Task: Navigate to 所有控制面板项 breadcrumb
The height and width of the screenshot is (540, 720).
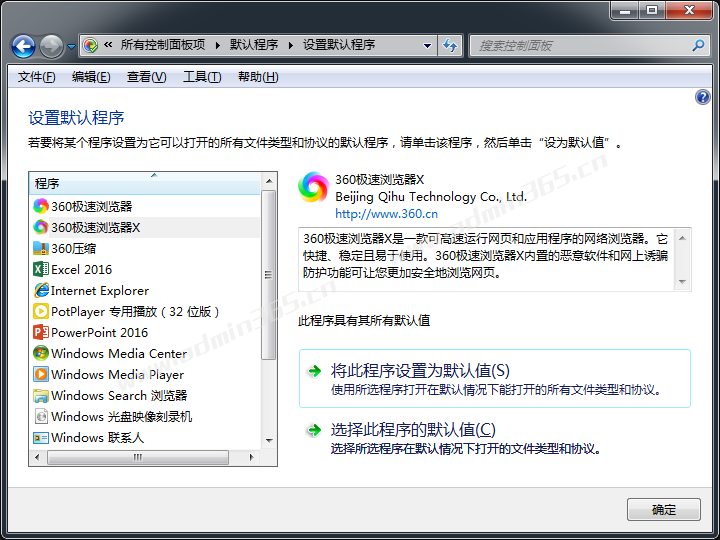Action: point(163,45)
